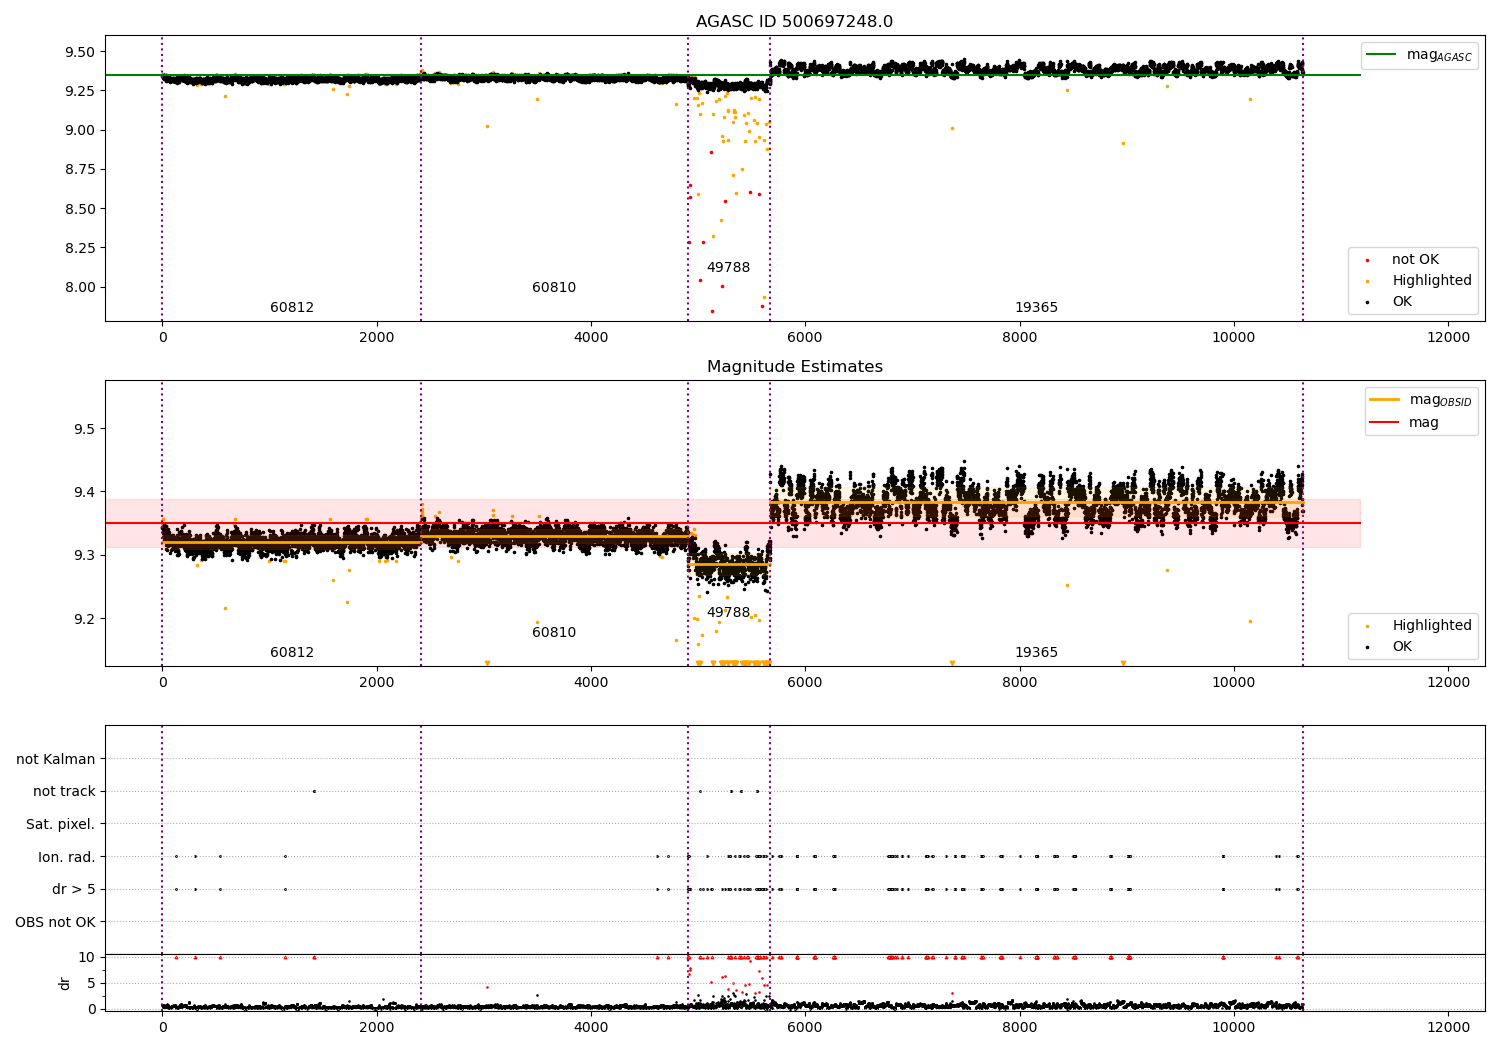Click the 'dr' axis label
The width and height of the screenshot is (1500, 1050).
tap(65, 983)
